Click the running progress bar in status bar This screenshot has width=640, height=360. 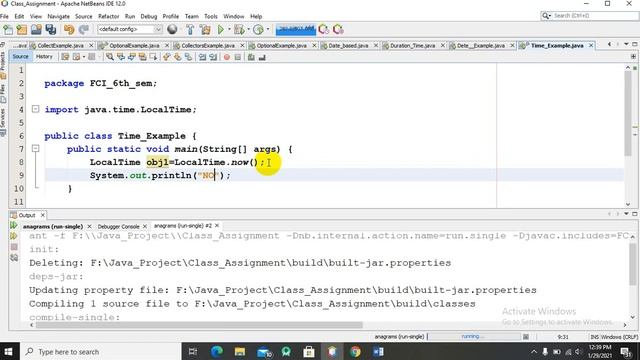coord(473,337)
